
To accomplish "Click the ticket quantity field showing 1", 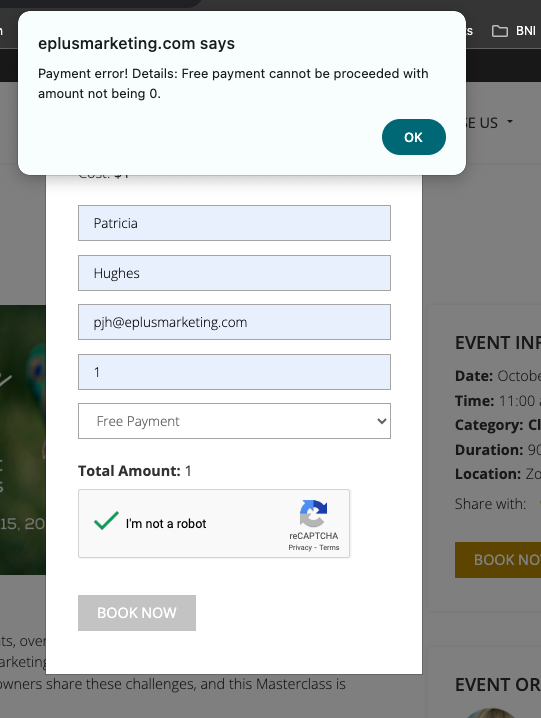I will pyautogui.click(x=234, y=372).
